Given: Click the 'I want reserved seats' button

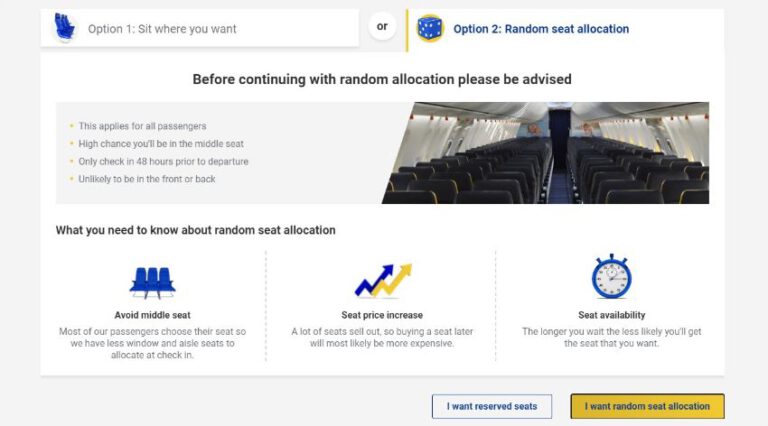Looking at the screenshot, I should [x=492, y=406].
